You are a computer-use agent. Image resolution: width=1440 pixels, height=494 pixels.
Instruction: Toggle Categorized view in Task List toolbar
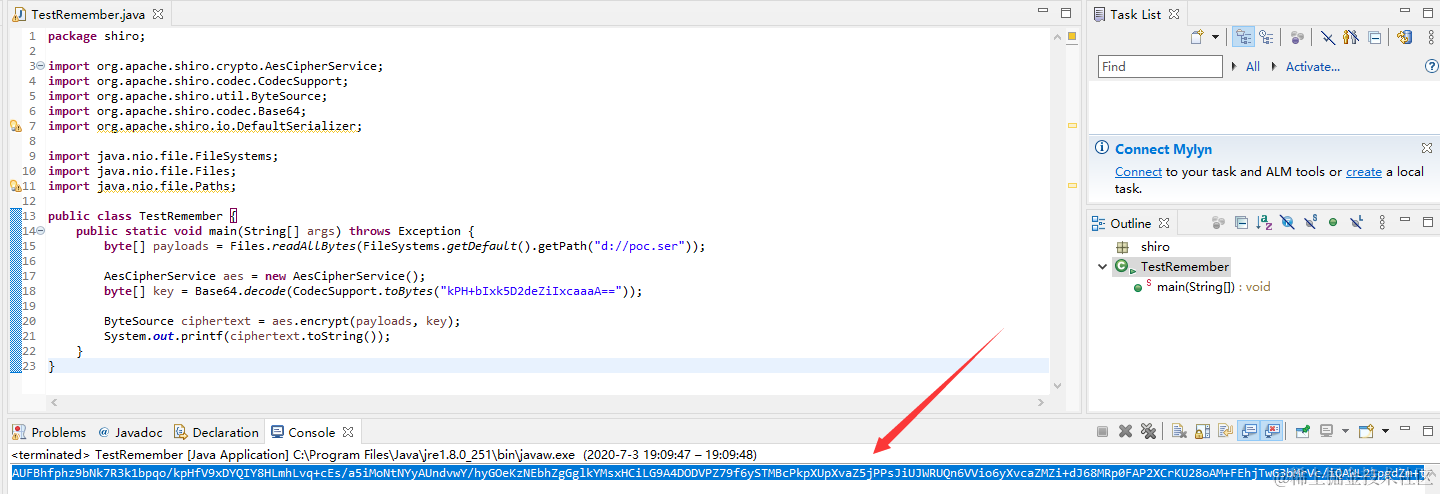[x=1244, y=37]
